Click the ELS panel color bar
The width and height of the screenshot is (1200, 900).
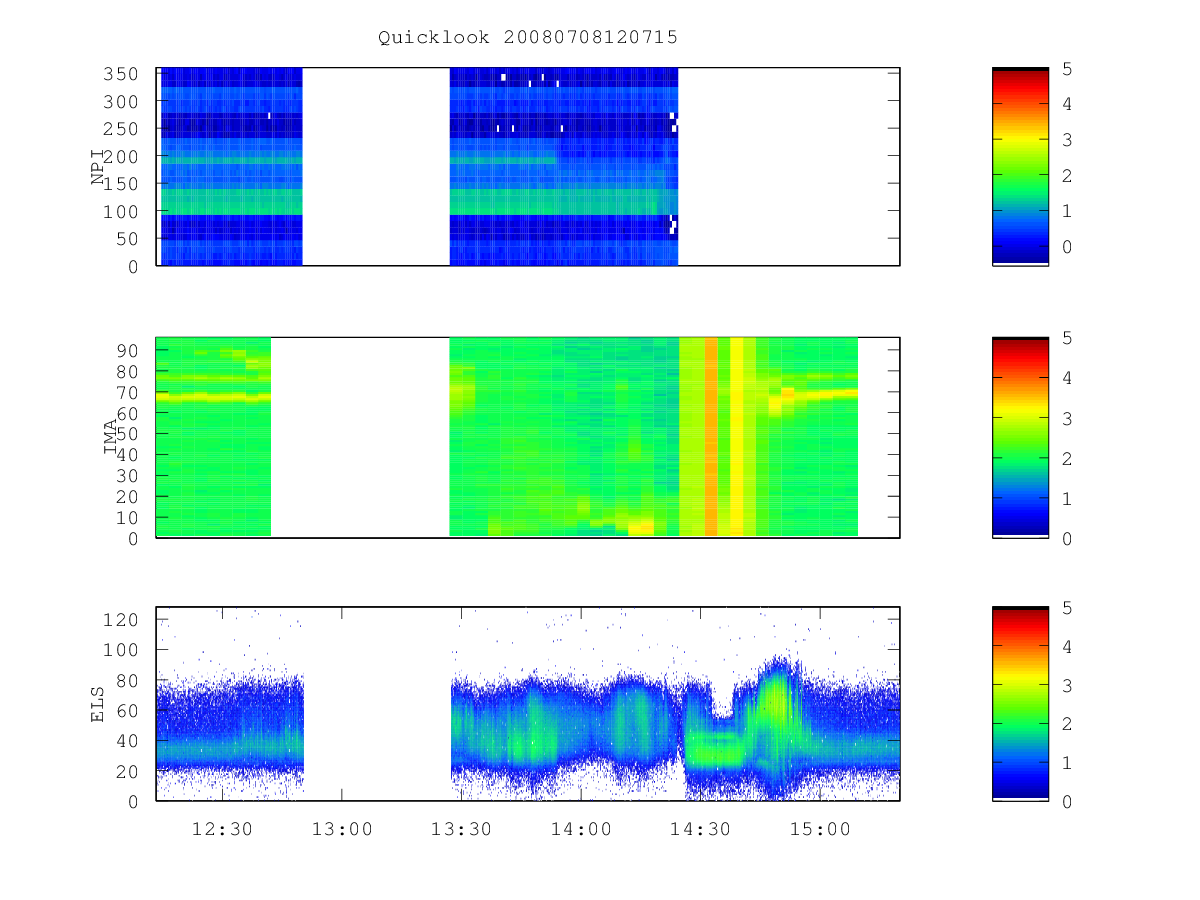[1020, 703]
